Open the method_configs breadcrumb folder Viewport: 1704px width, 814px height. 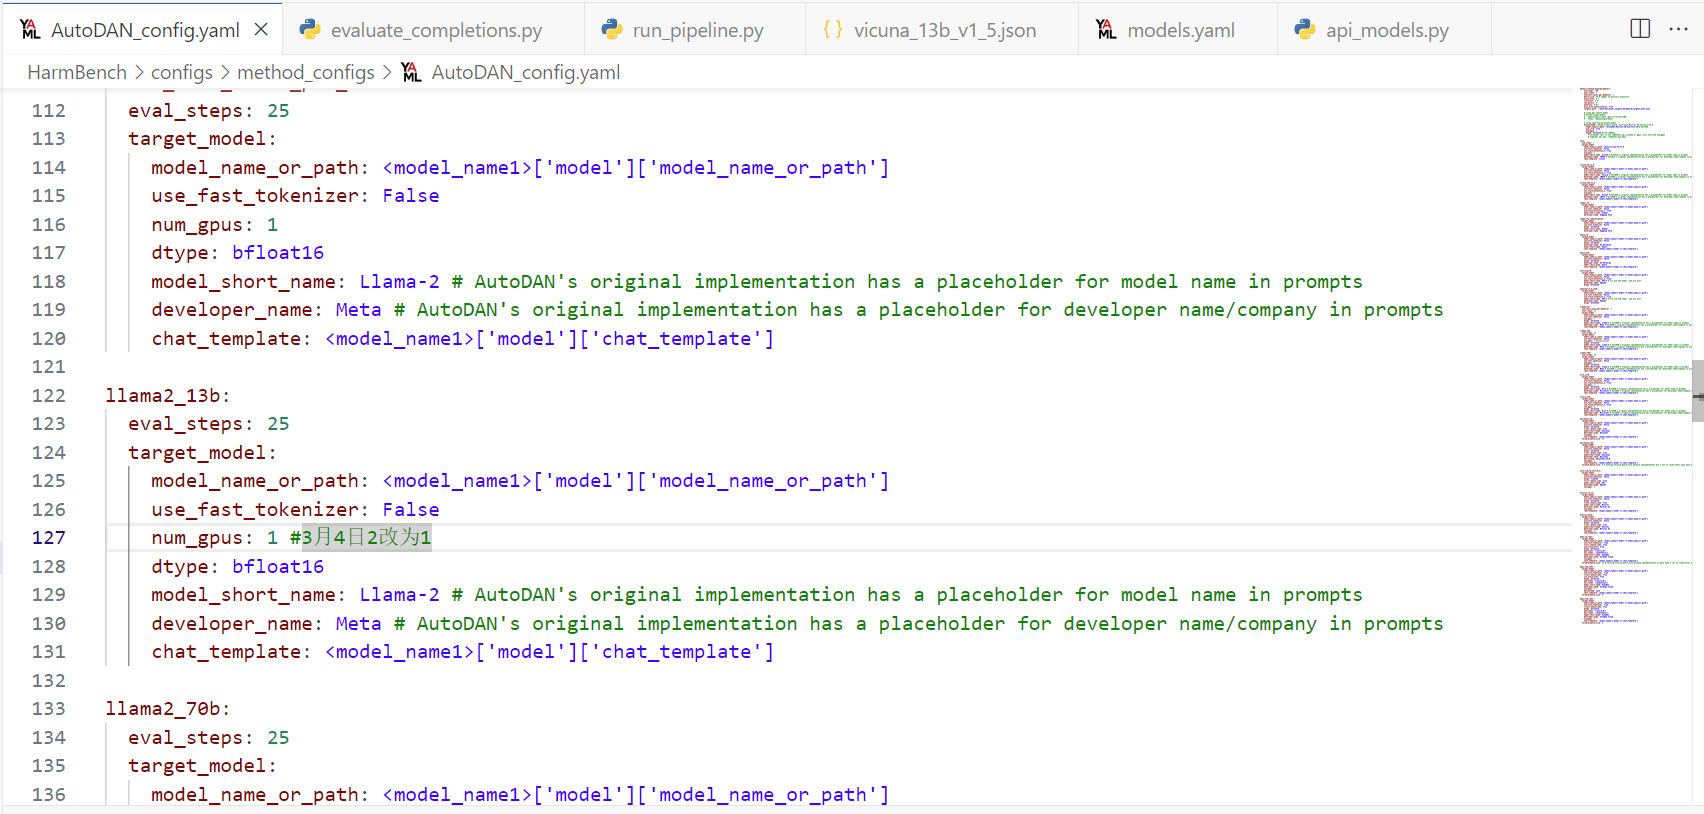pos(306,72)
